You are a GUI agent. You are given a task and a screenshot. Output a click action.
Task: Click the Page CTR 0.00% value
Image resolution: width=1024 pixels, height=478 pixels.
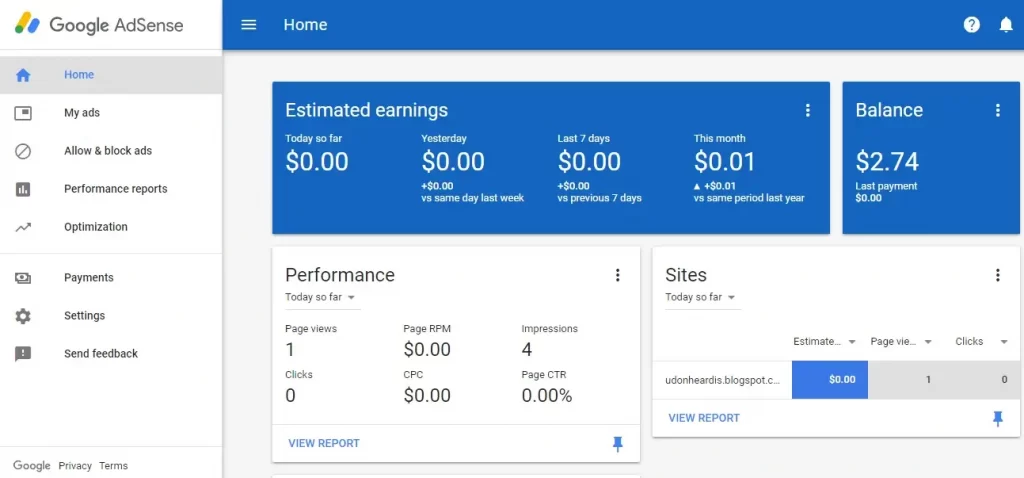tap(547, 396)
